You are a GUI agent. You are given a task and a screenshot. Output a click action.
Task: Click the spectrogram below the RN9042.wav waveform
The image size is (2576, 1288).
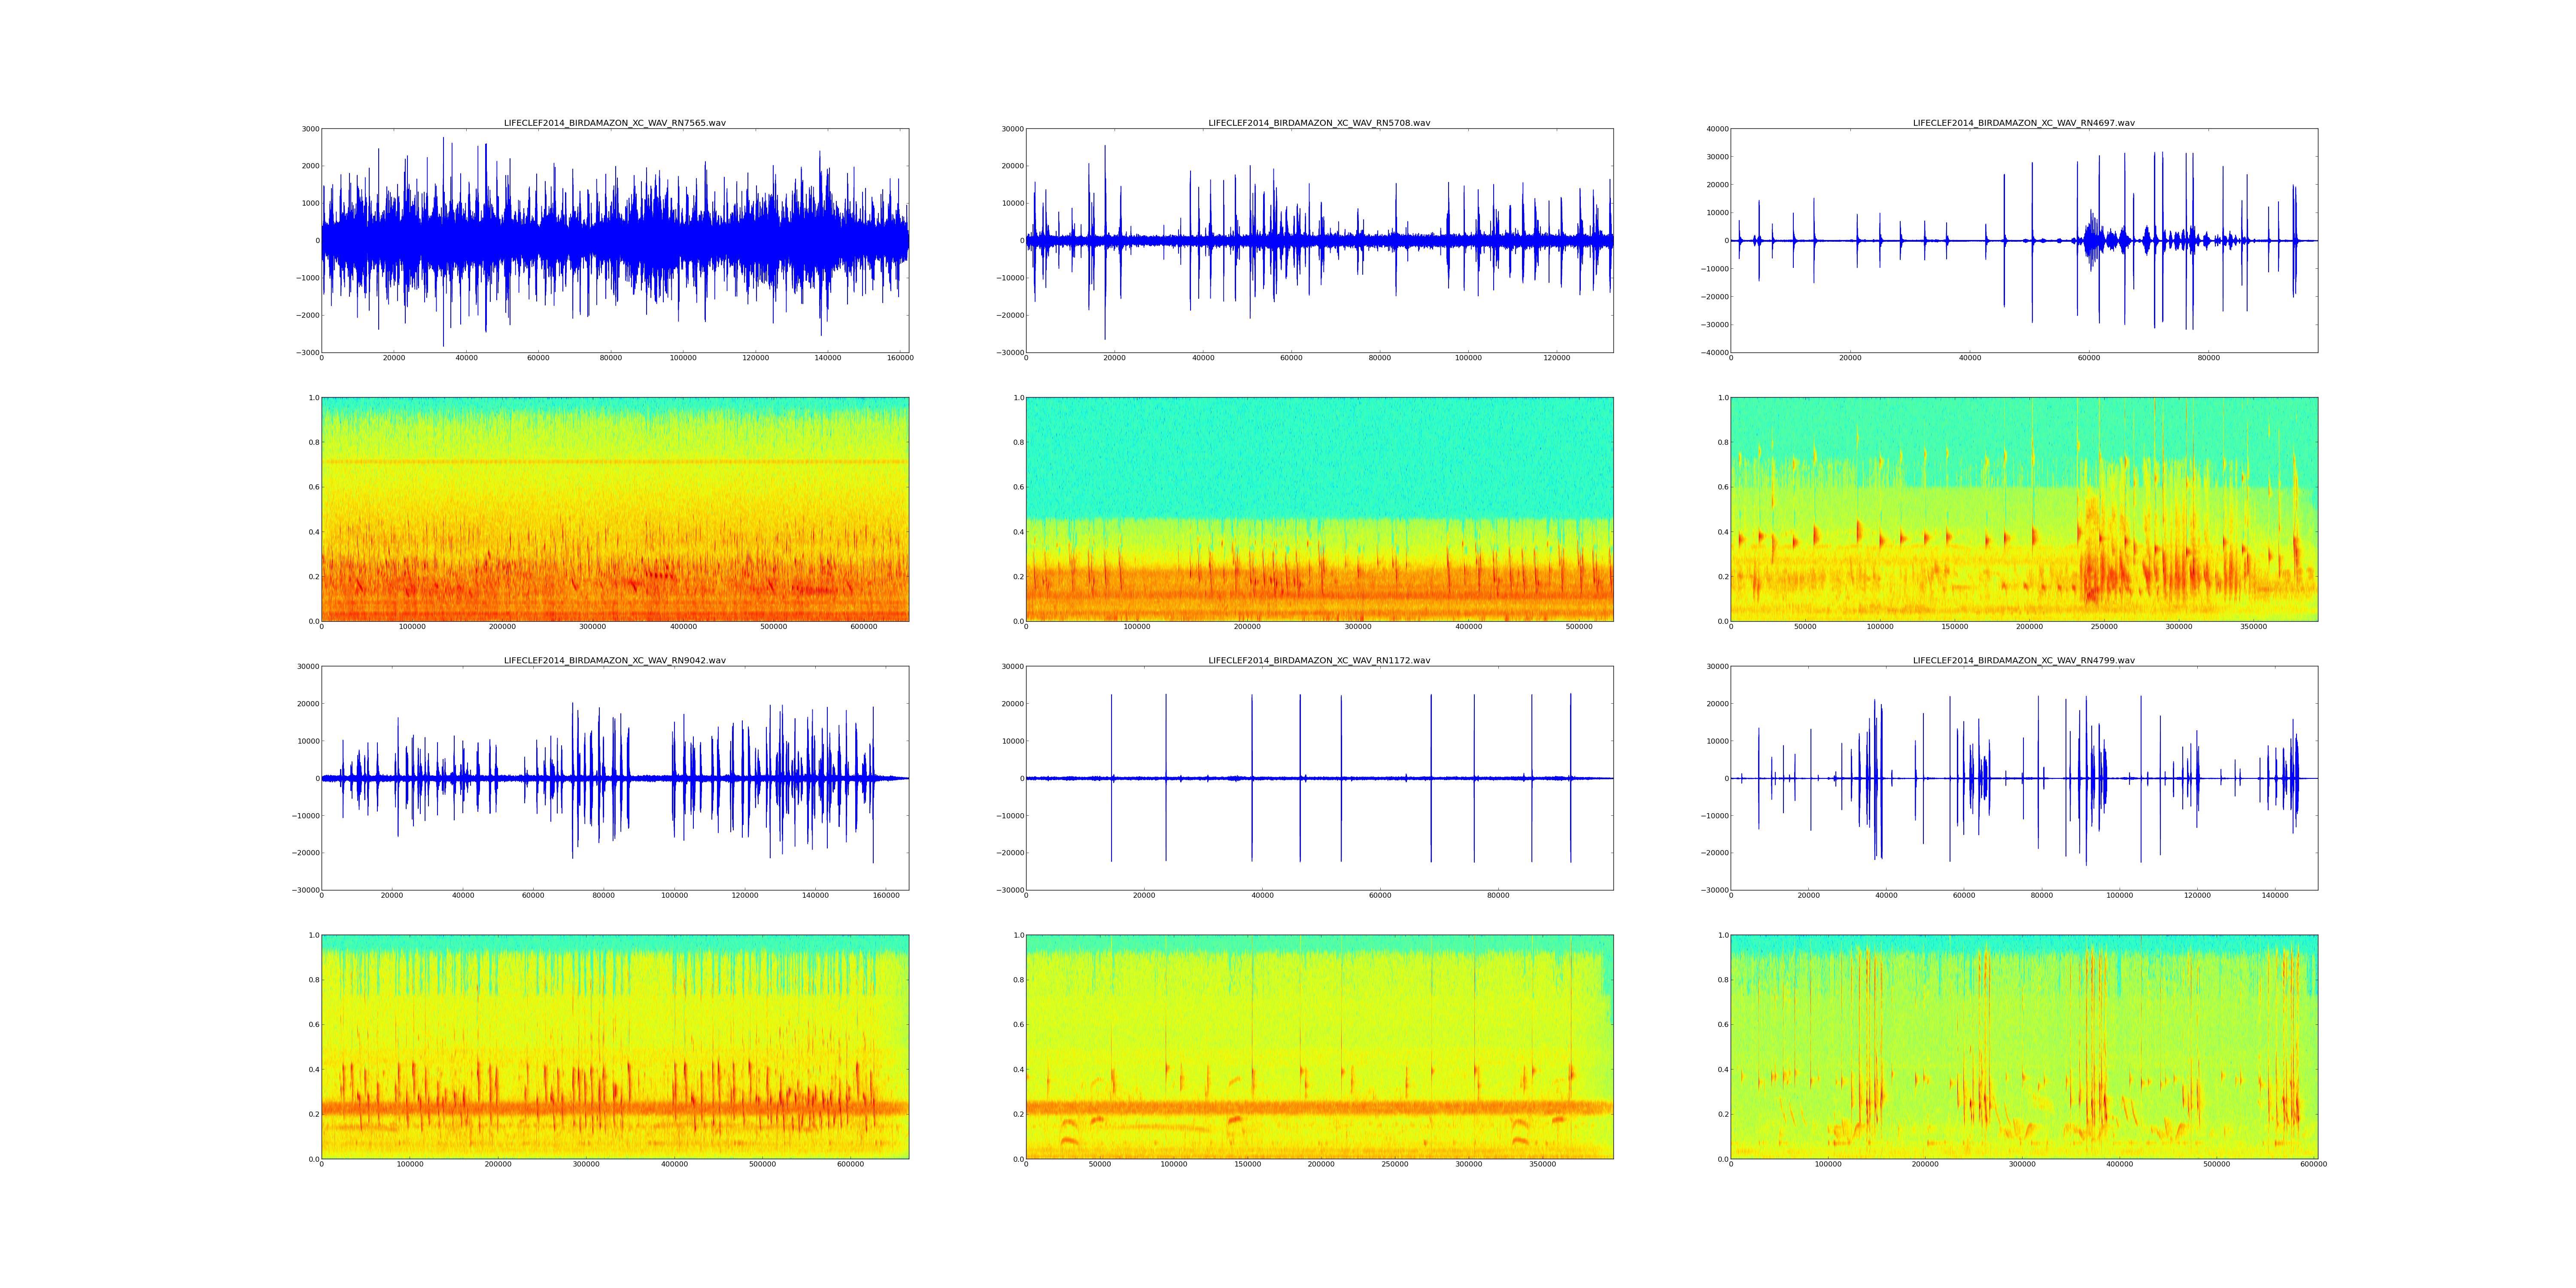614,1047
